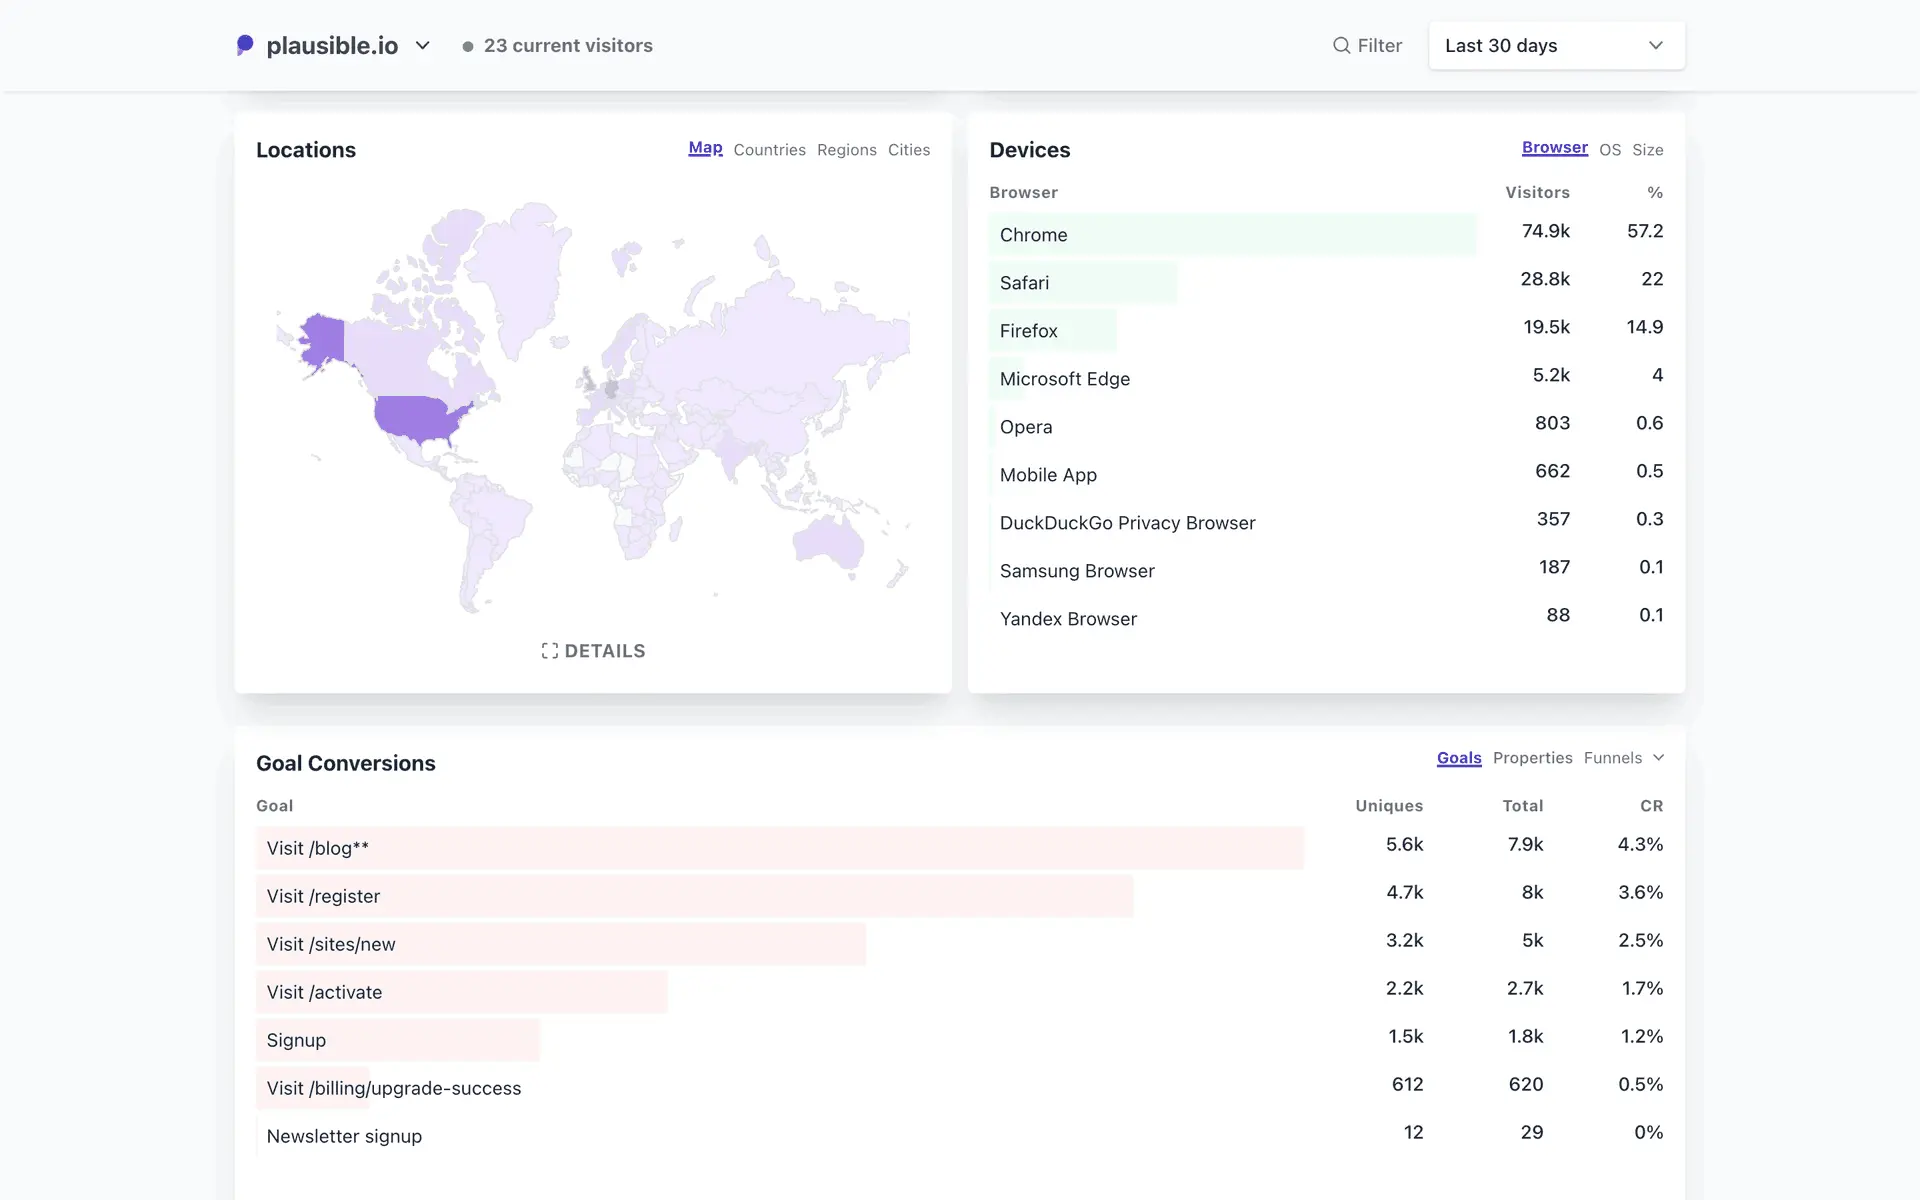The image size is (1920, 1200).
Task: Click the expand icon beside DETAILS
Action: tap(549, 651)
